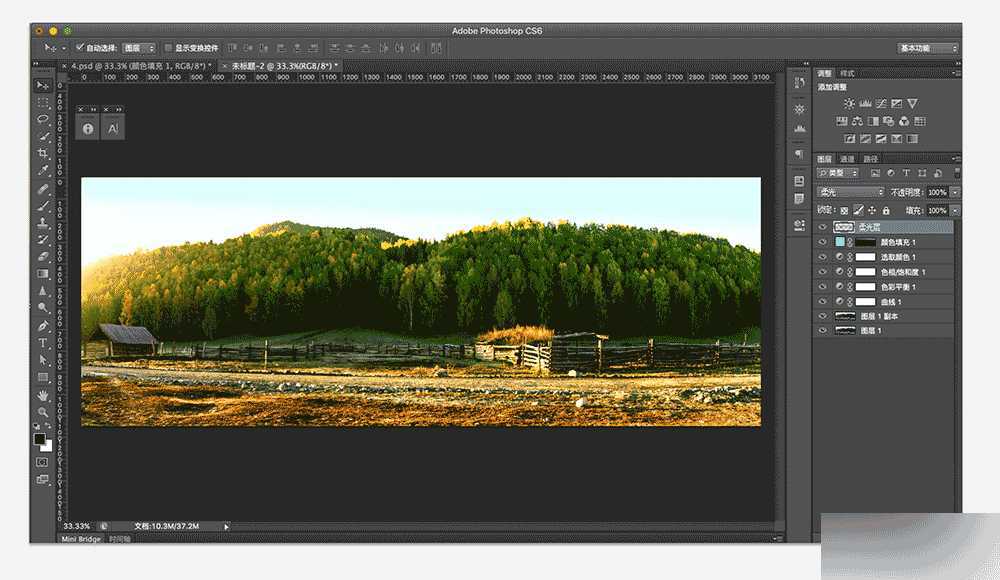
Task: Hide the 颜色填充 1 fill layer
Action: (821, 242)
